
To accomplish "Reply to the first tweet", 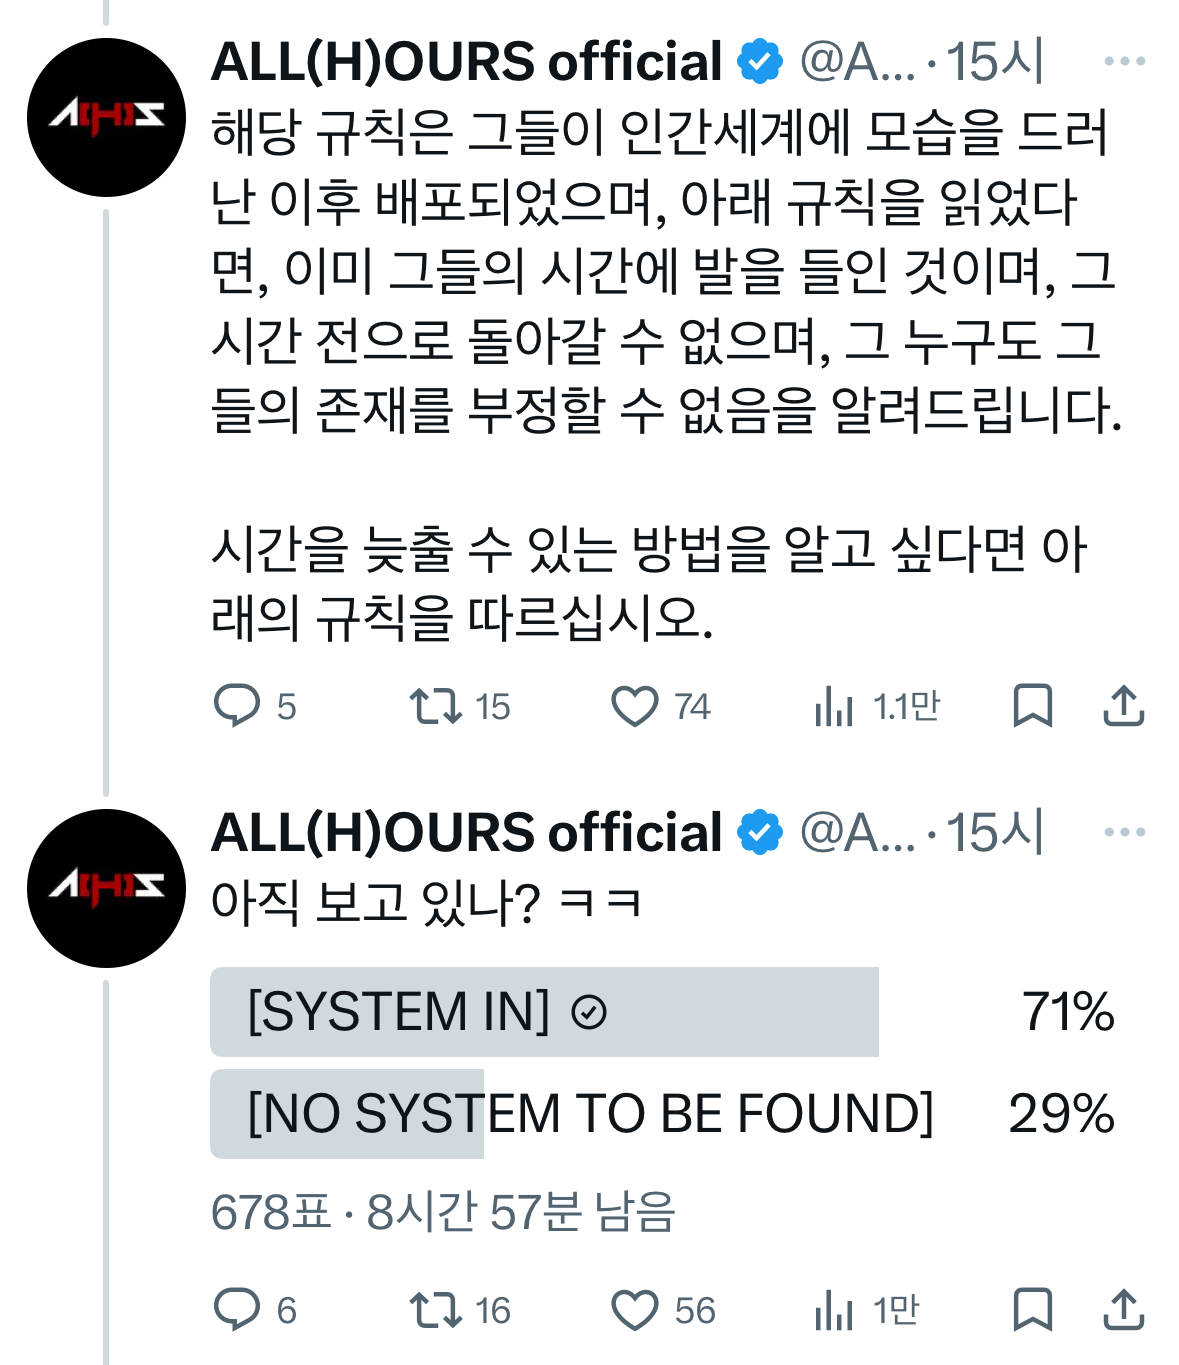I will 237,706.
